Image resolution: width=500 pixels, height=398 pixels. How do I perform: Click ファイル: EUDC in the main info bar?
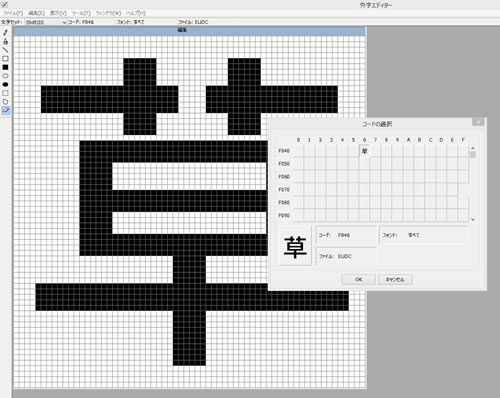pyautogui.click(x=193, y=22)
